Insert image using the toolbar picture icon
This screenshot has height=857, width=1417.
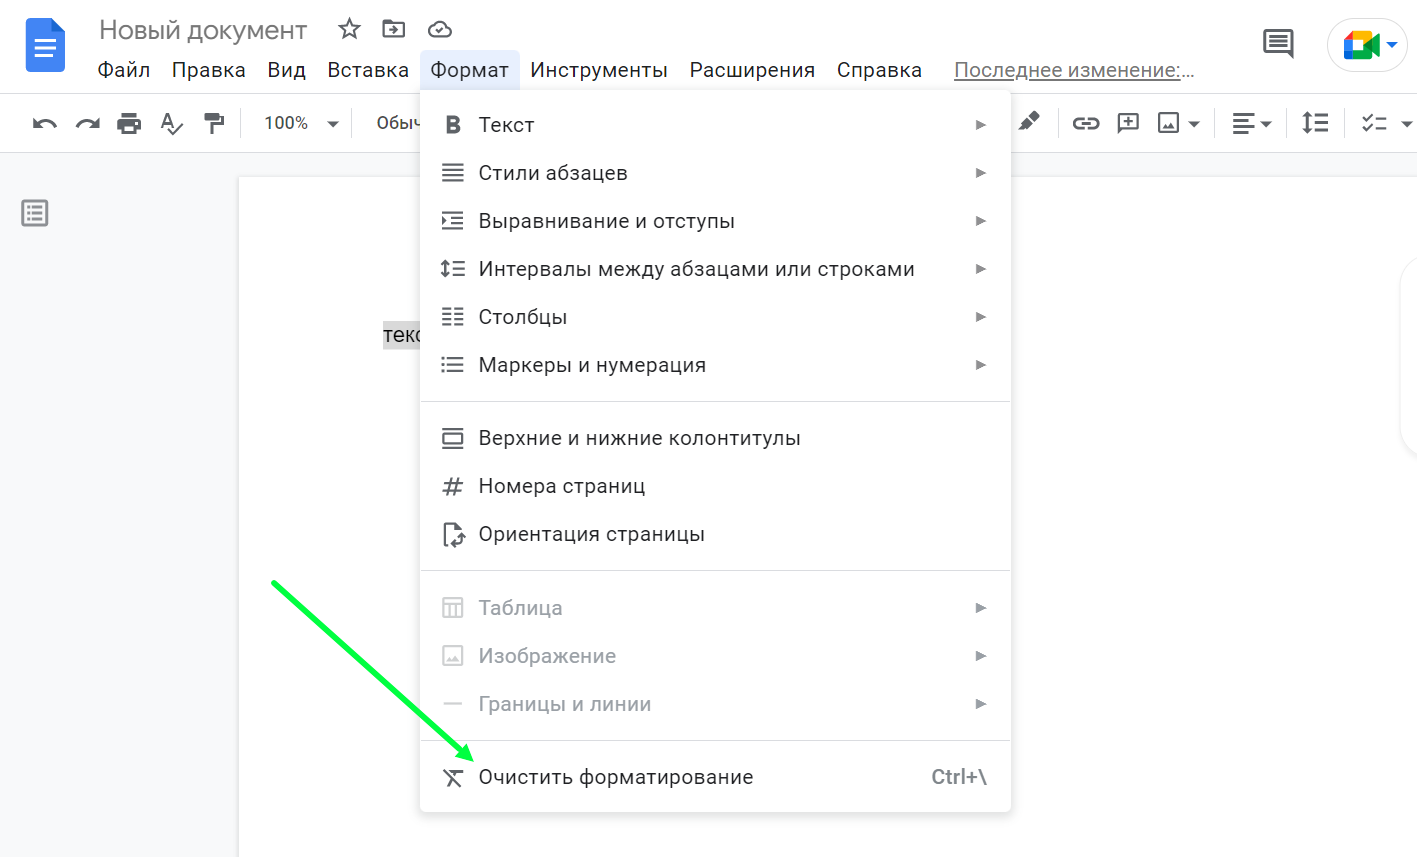(1168, 123)
